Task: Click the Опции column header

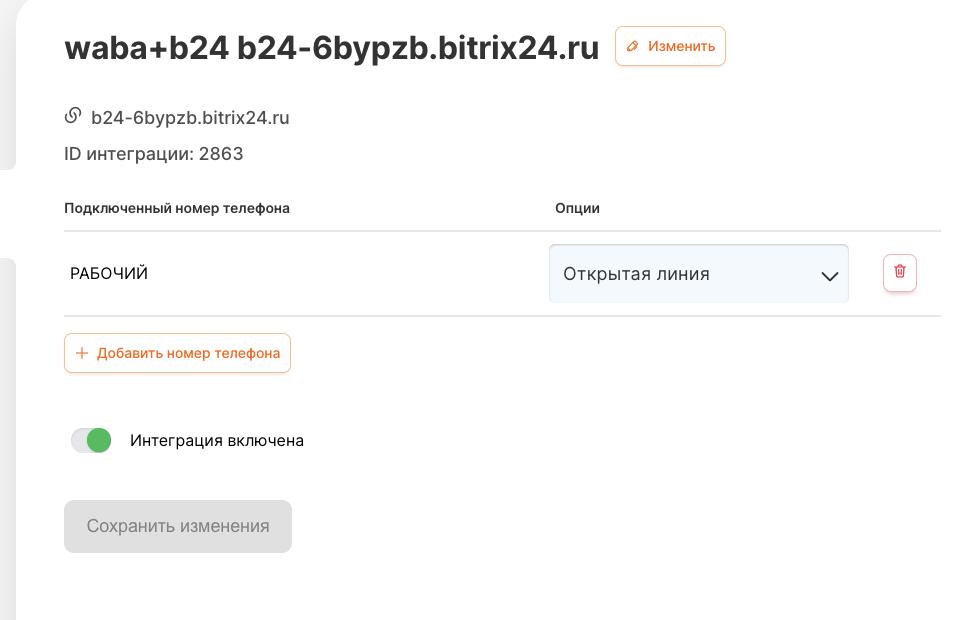Action: point(577,208)
